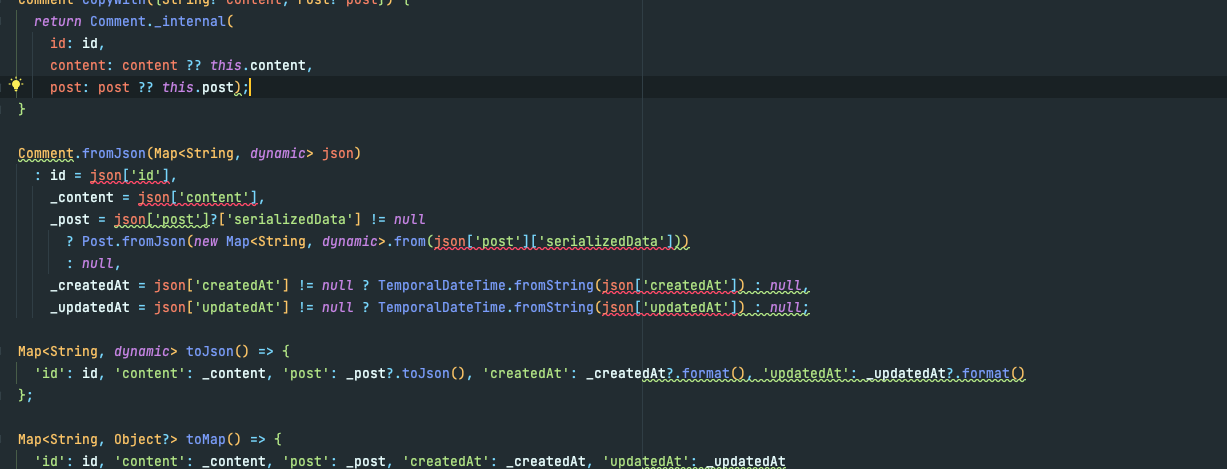
Task: Click '_post?.toJson()' in the toJson map
Action: (406, 373)
